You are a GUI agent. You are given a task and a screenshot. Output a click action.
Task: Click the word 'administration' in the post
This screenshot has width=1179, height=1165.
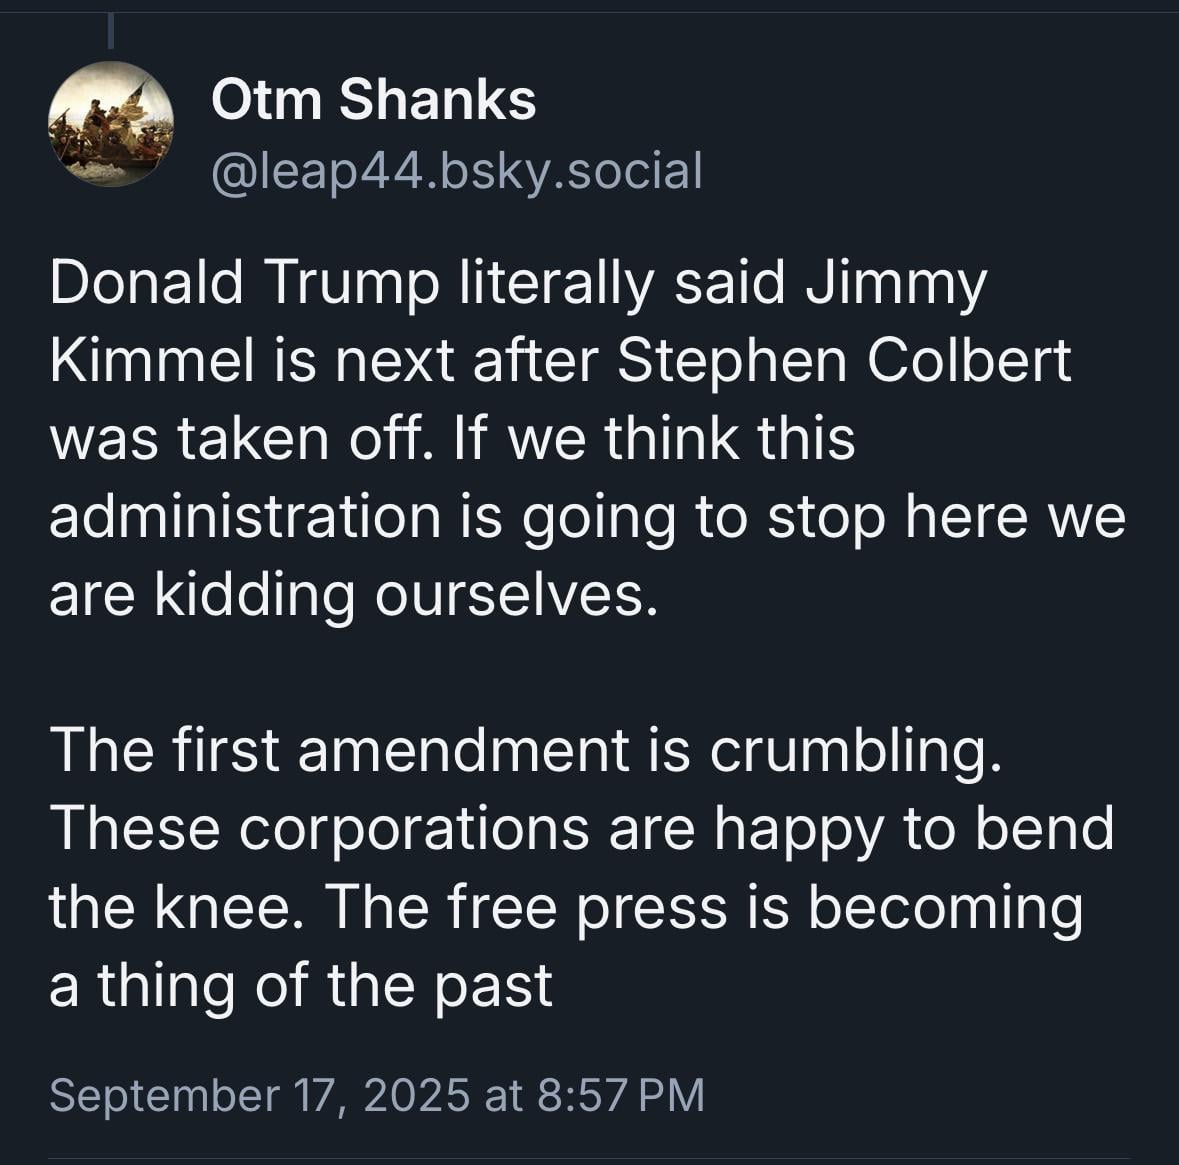pos(245,515)
